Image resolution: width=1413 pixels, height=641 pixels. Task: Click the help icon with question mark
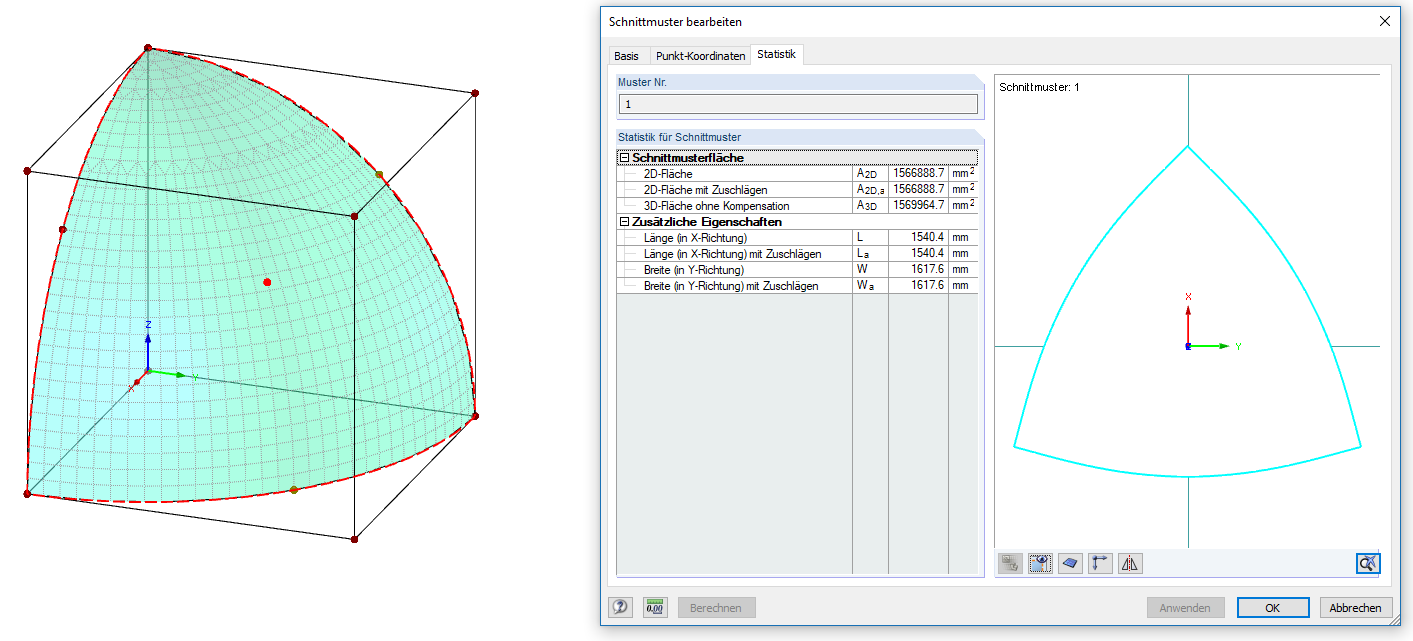(x=621, y=607)
